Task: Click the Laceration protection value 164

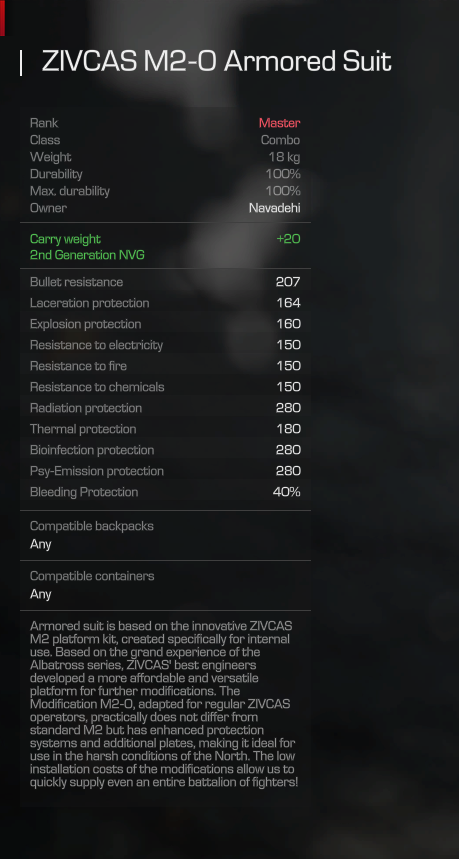Action: (x=288, y=303)
